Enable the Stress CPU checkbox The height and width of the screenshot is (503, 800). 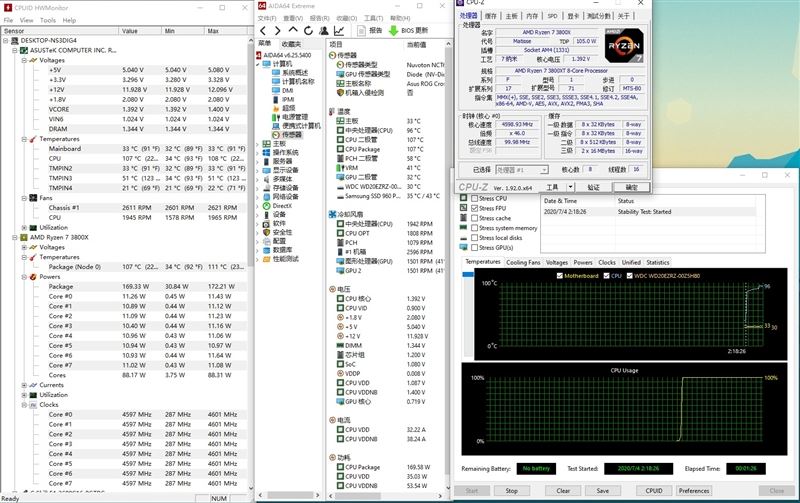pos(474,198)
